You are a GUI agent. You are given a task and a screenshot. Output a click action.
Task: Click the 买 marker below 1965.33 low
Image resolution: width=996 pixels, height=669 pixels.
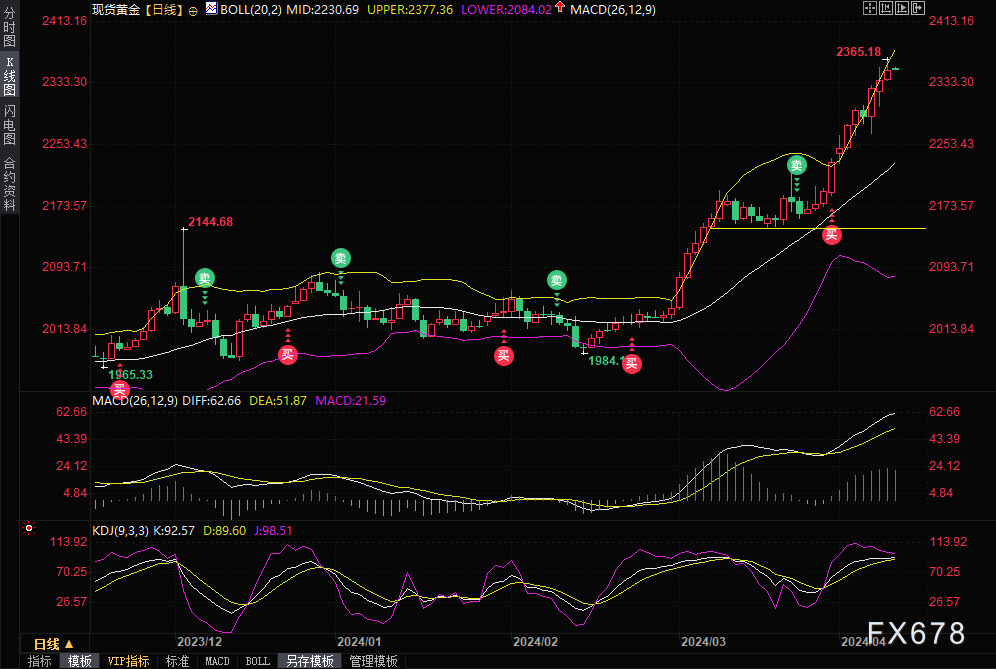119,389
